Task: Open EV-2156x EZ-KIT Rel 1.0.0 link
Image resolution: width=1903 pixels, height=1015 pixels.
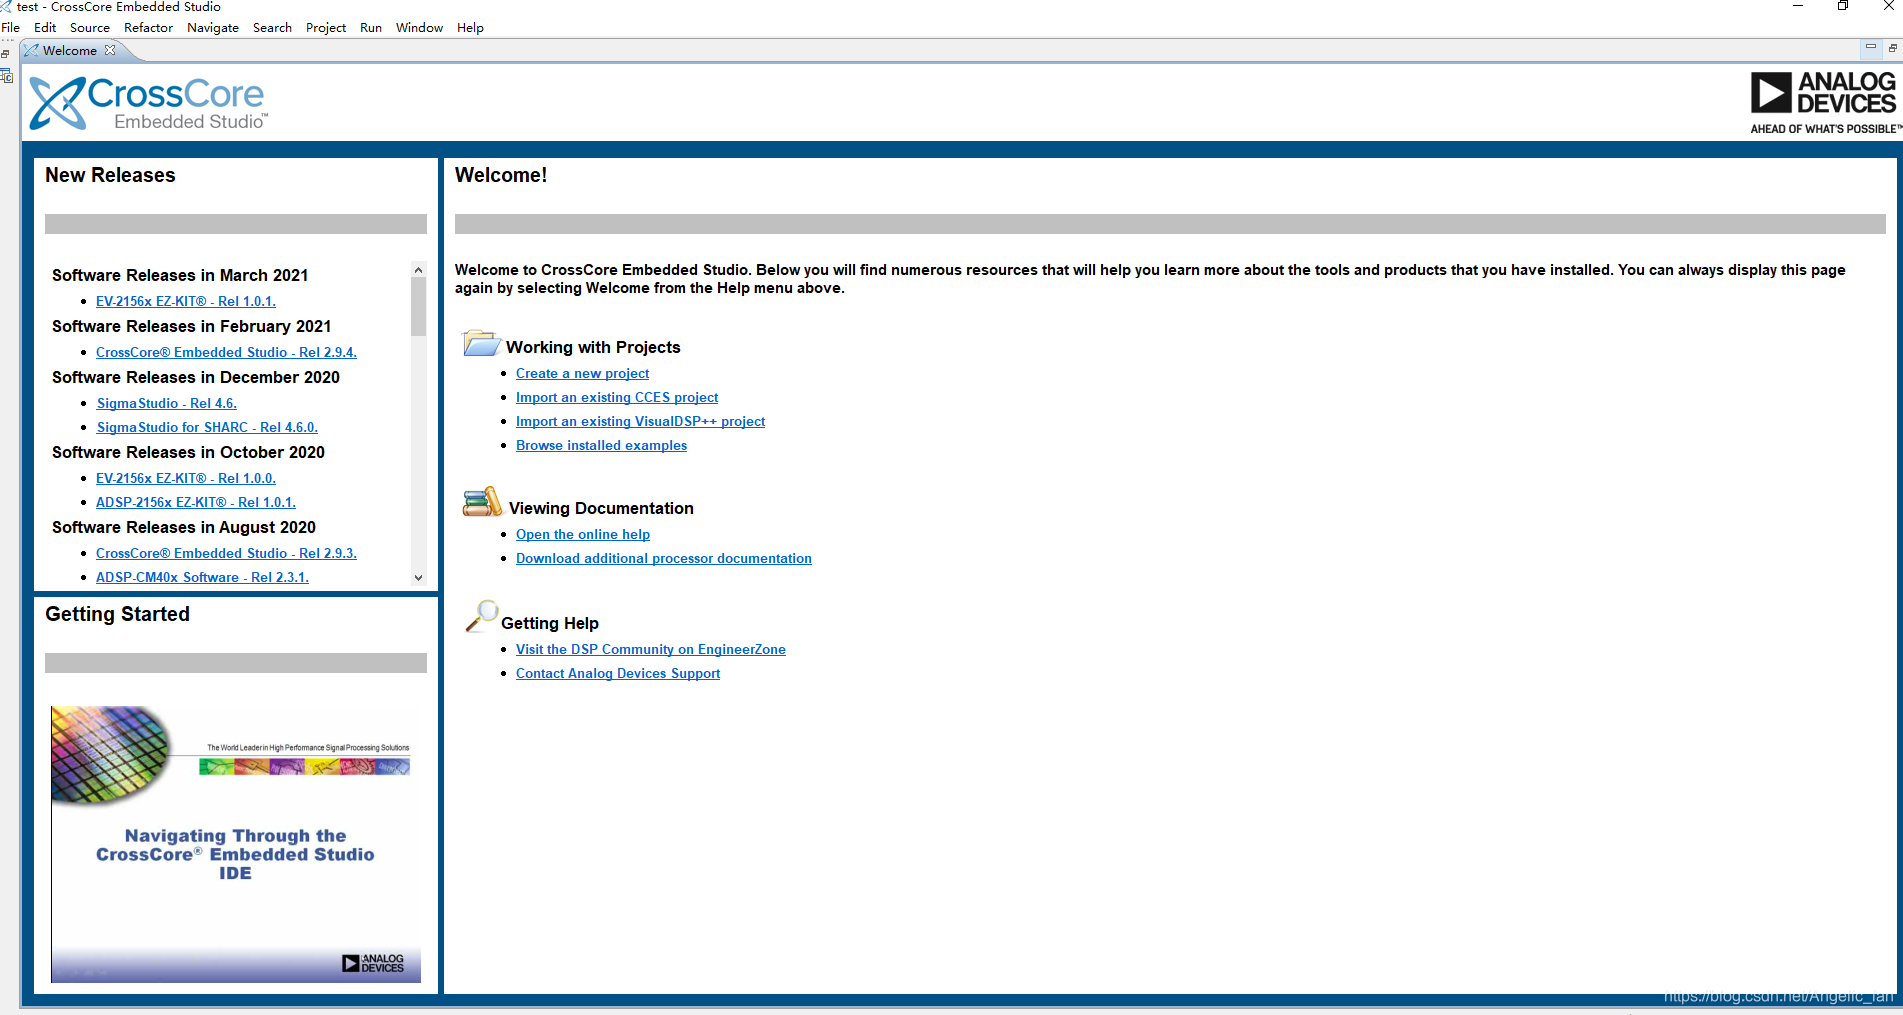Action: (x=186, y=478)
